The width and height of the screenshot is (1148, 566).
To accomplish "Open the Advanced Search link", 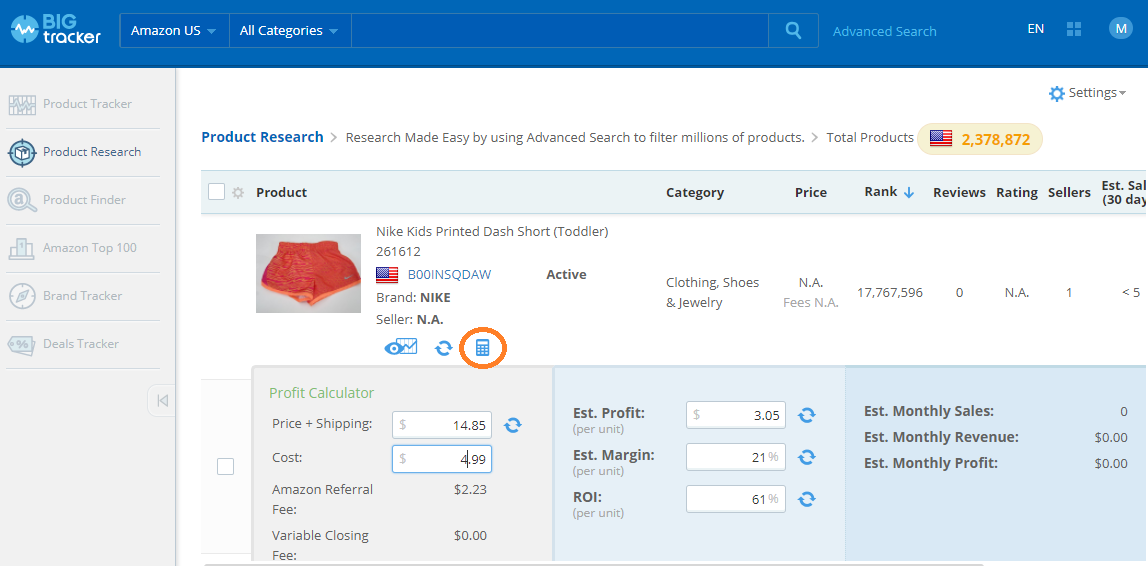I will click(884, 31).
